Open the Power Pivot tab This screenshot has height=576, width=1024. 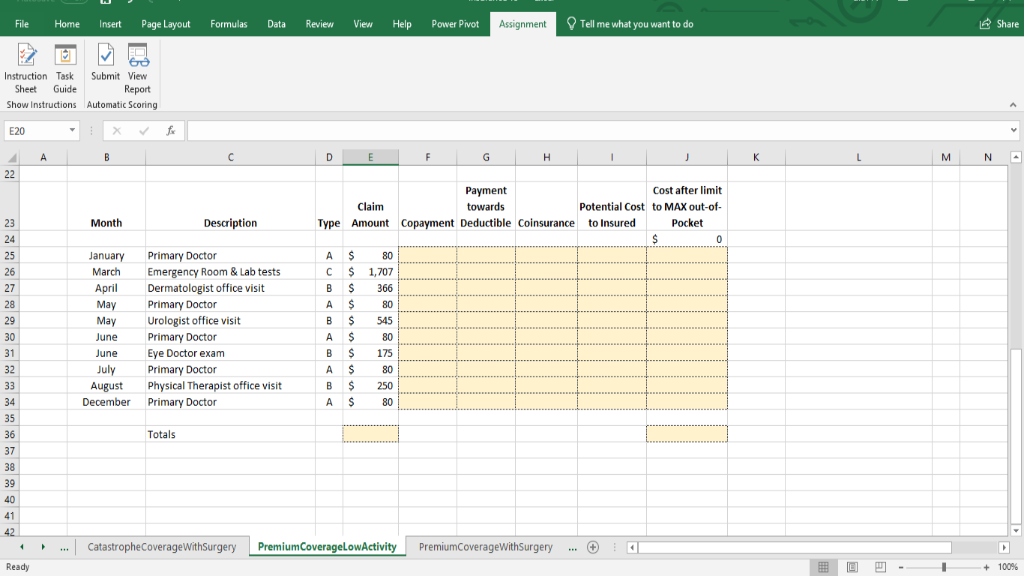[455, 24]
